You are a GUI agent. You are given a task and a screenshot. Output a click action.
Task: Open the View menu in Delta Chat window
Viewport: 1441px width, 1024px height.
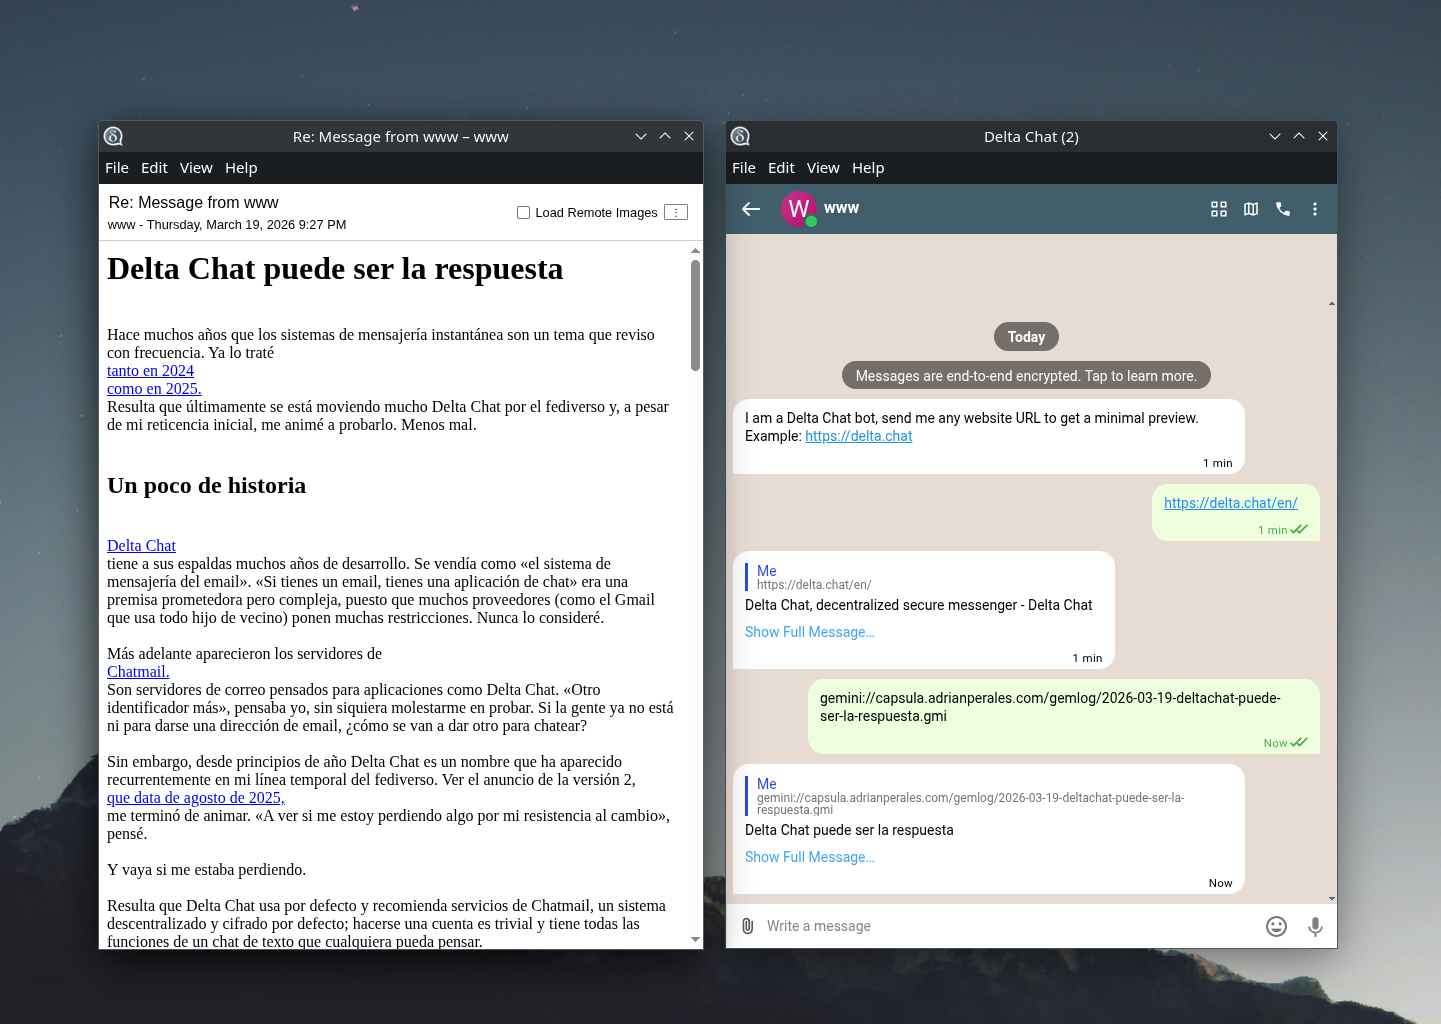click(822, 168)
